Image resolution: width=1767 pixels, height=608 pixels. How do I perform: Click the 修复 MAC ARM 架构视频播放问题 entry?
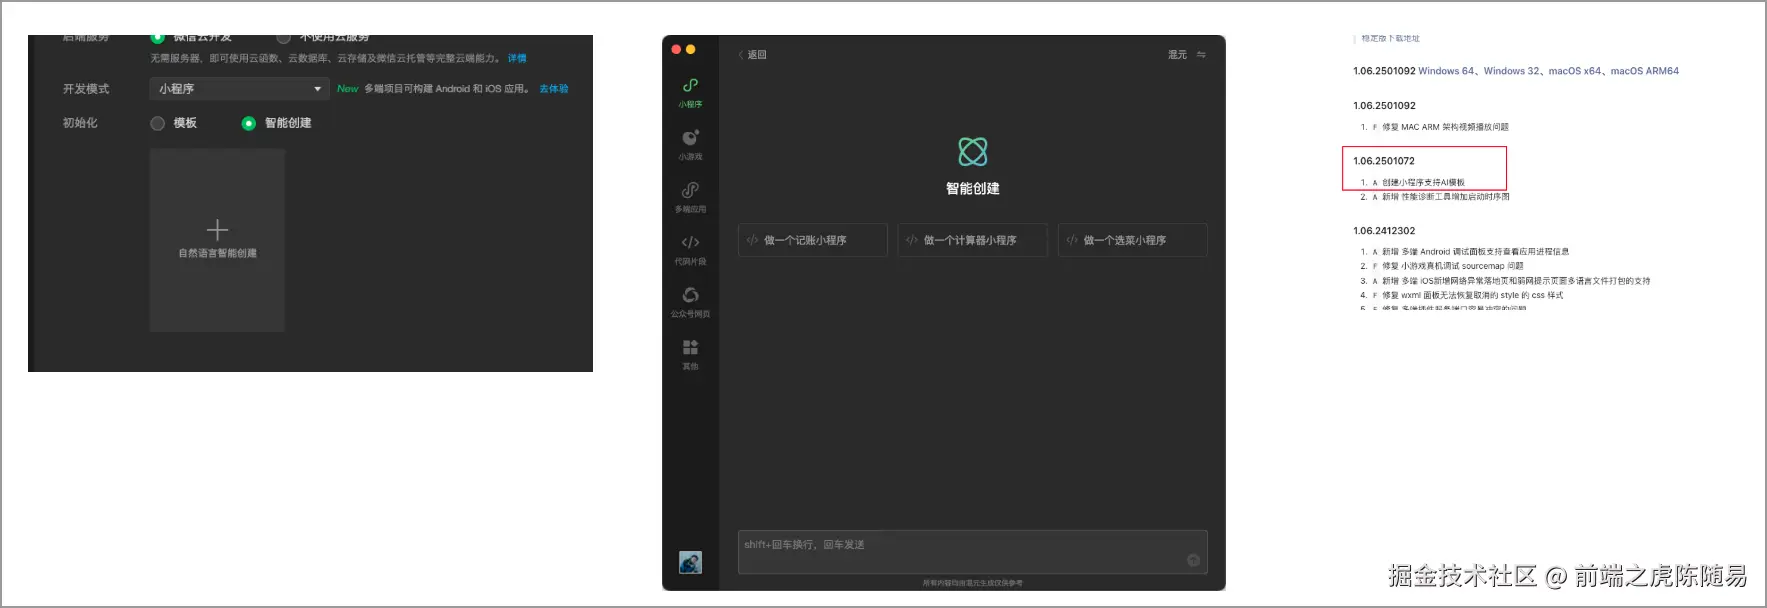click(1445, 127)
